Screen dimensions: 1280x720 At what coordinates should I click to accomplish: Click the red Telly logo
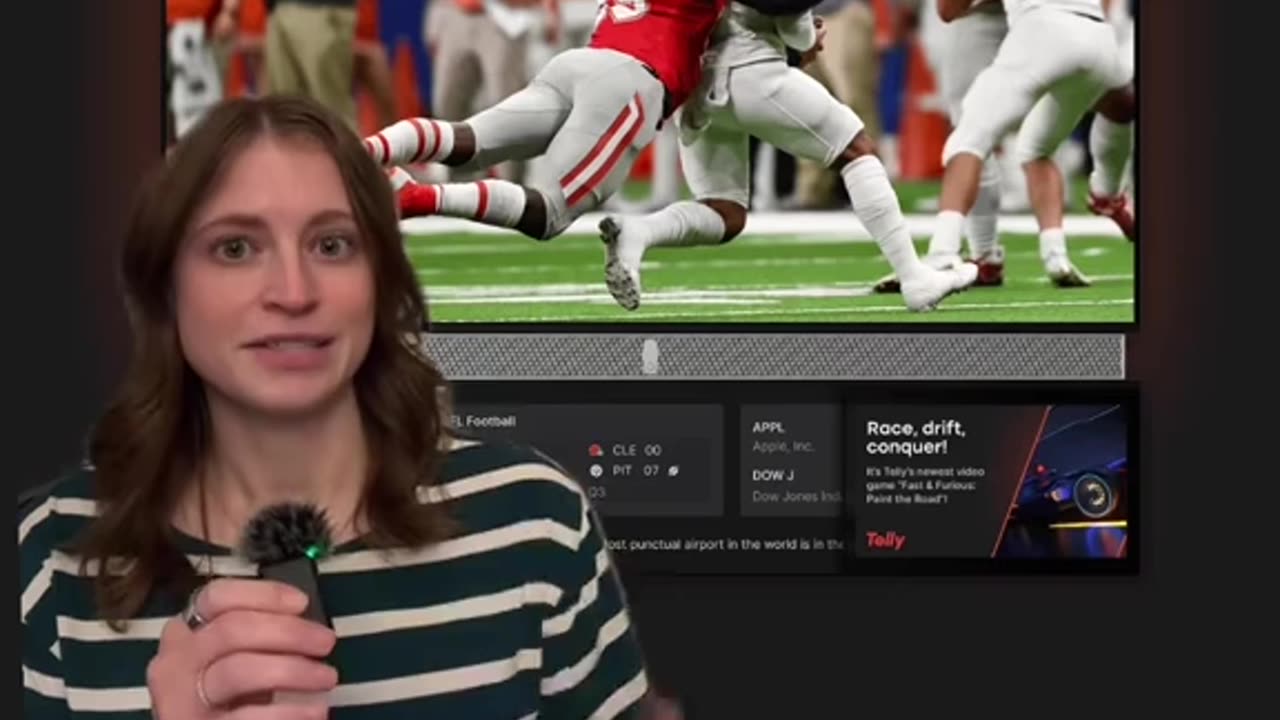885,540
